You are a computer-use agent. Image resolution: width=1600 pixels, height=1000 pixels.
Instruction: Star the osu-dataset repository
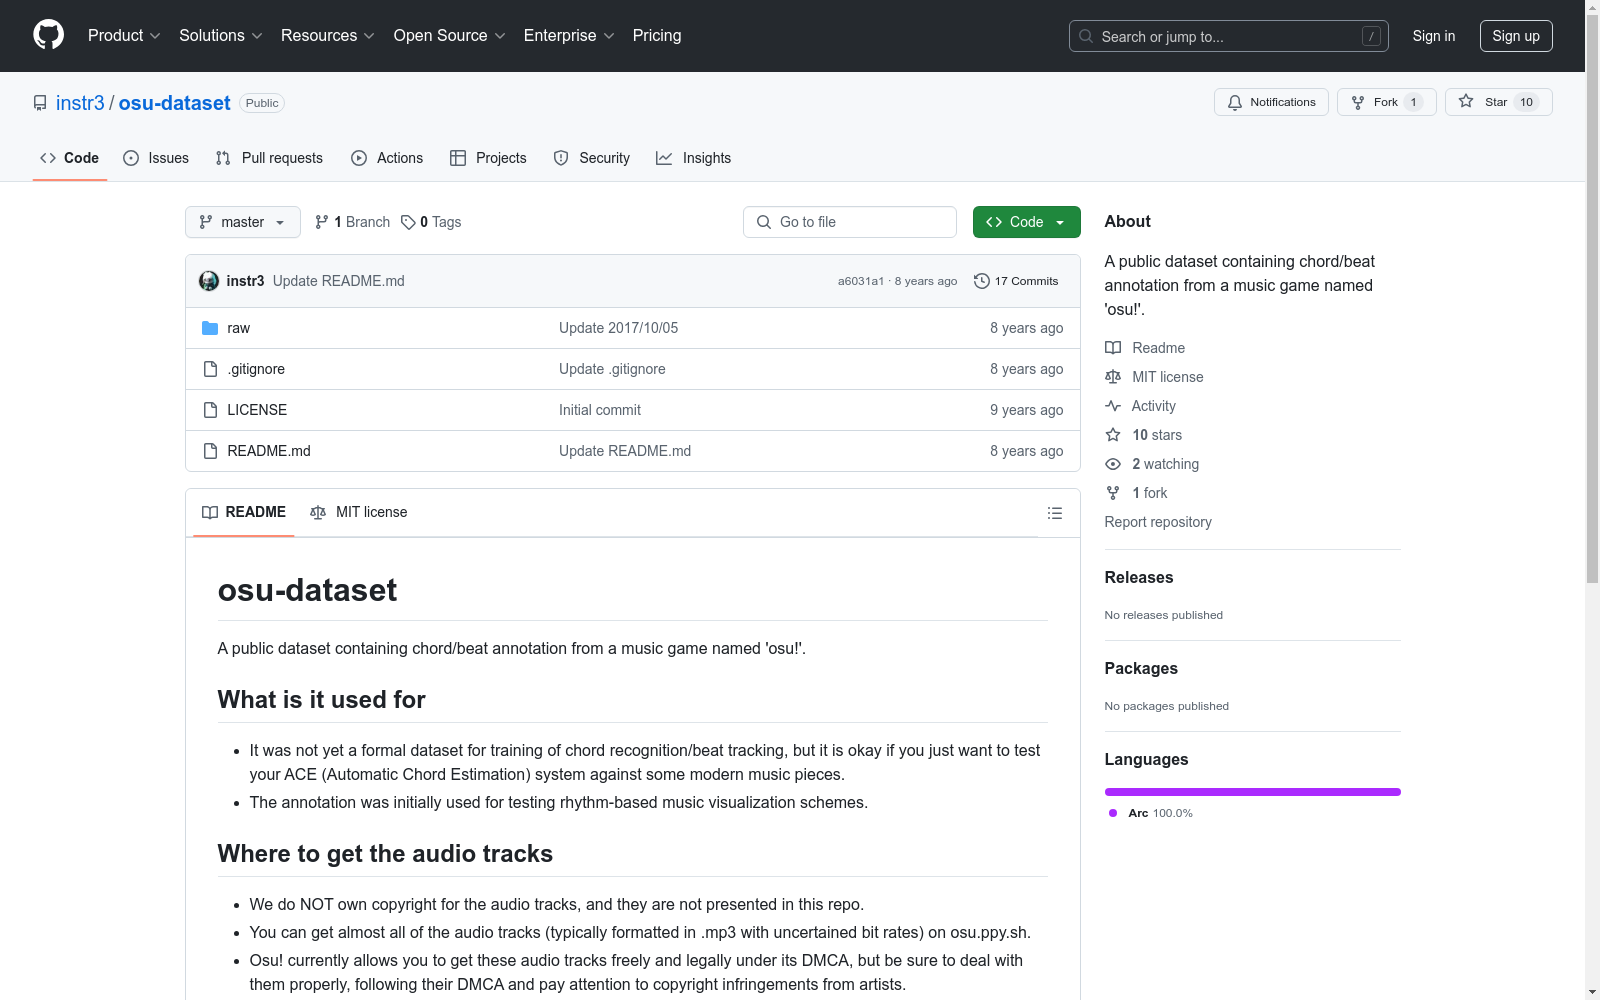pyautogui.click(x=1498, y=102)
